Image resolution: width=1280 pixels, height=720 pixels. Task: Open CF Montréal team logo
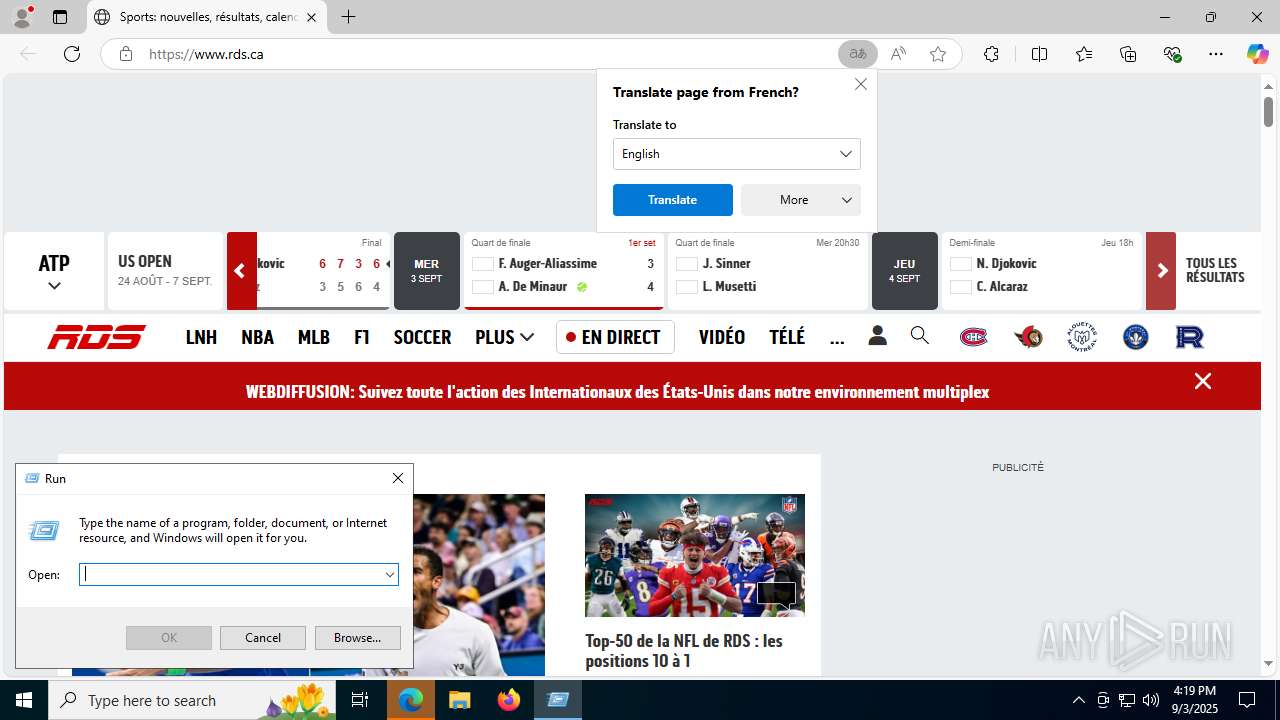1135,337
